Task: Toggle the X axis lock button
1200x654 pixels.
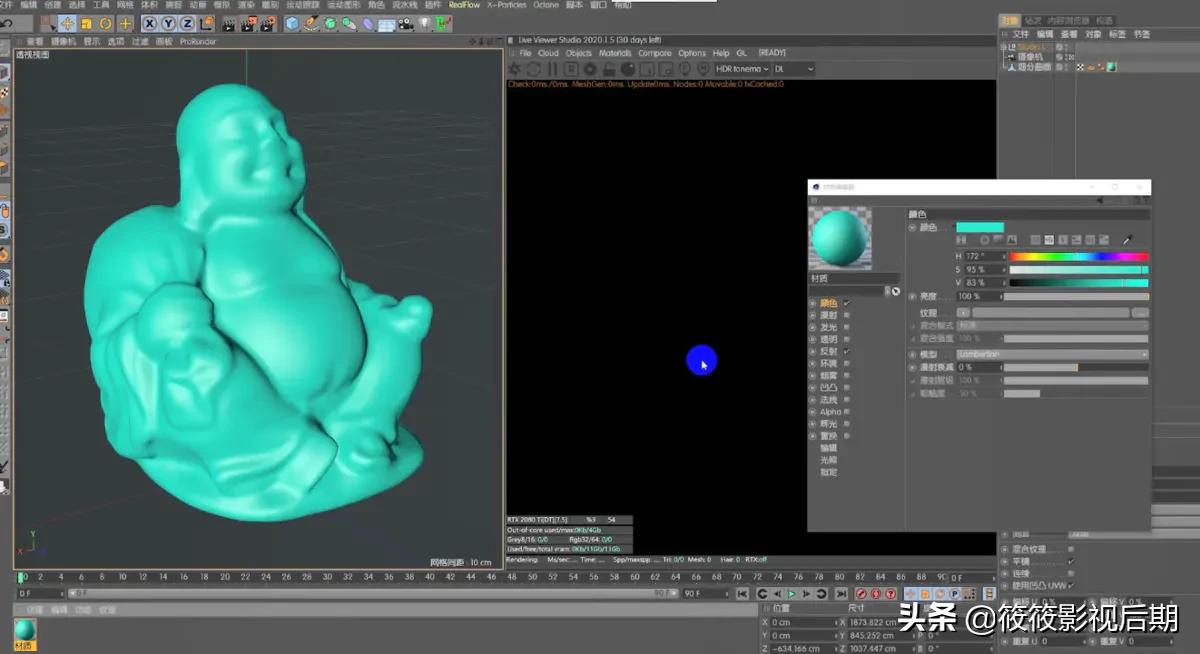Action: click(150, 23)
